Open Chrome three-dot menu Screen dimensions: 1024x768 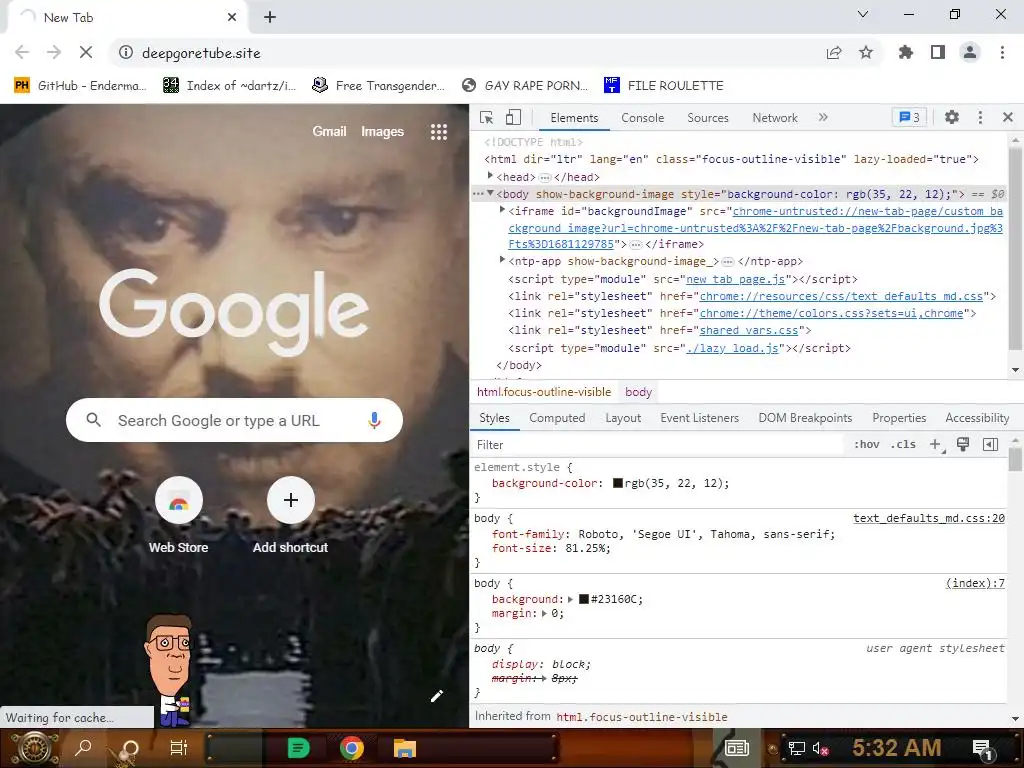[1002, 52]
